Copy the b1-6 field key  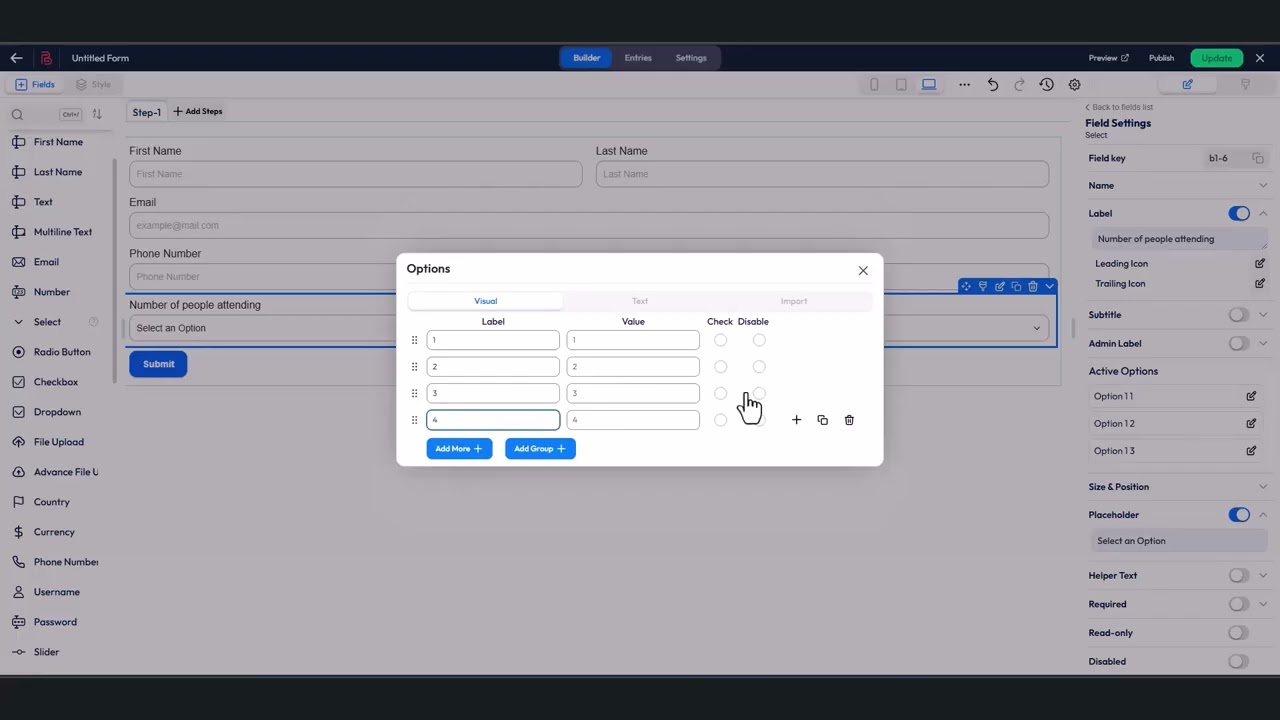click(x=1258, y=158)
